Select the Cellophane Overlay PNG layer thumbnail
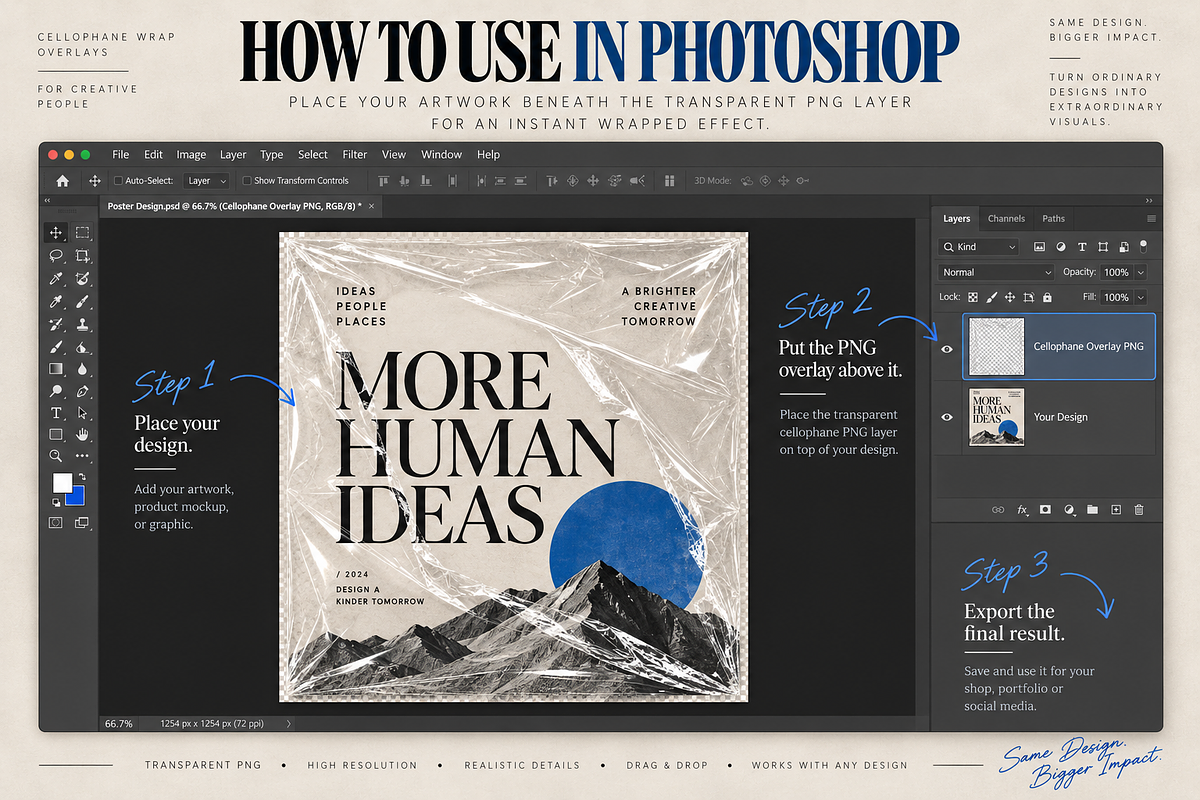 pos(996,347)
